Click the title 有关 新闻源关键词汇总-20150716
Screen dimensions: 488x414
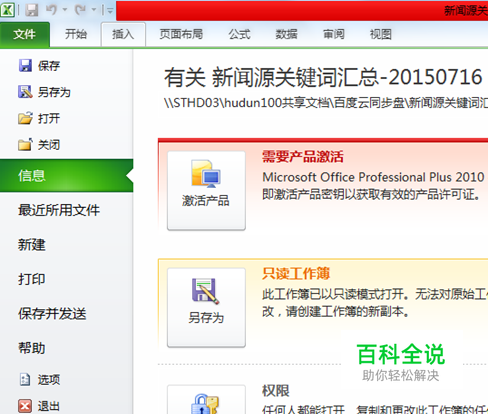point(323,77)
